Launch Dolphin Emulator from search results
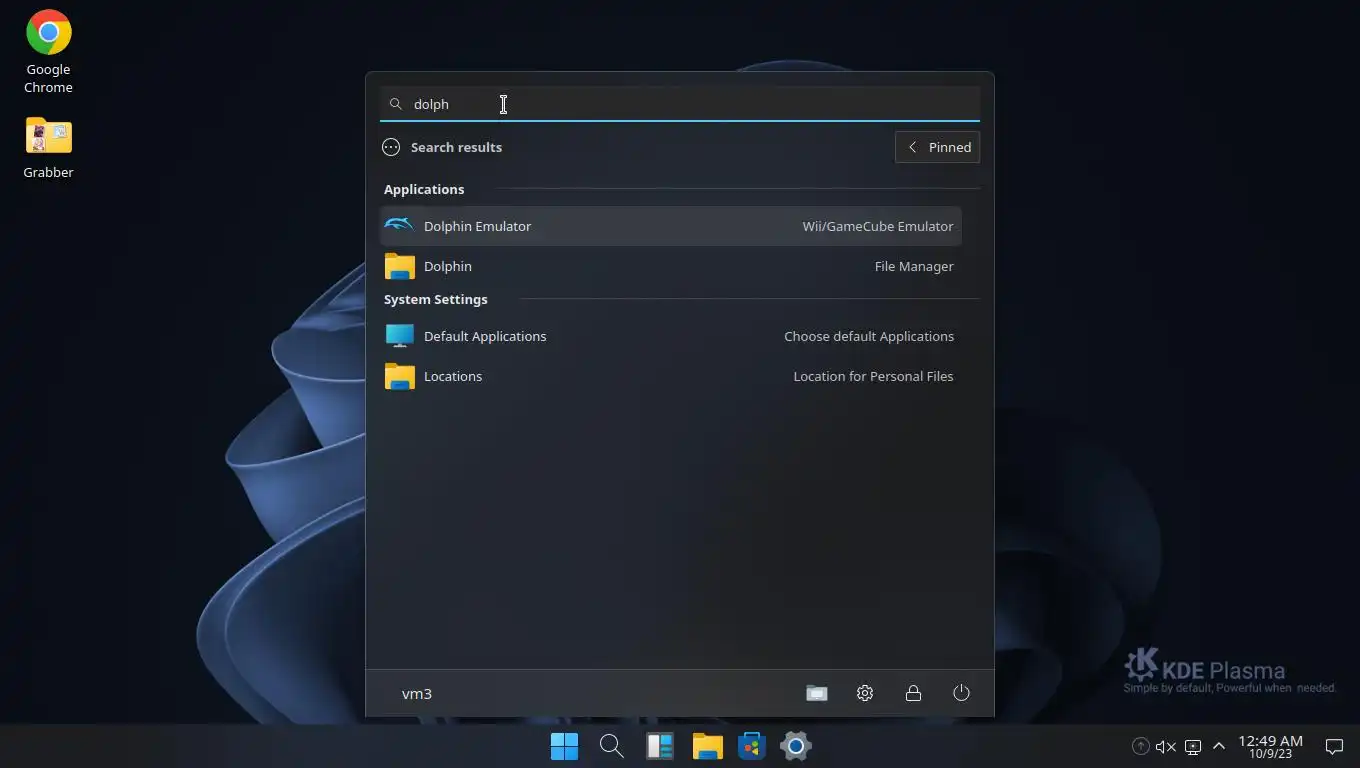 click(670, 226)
